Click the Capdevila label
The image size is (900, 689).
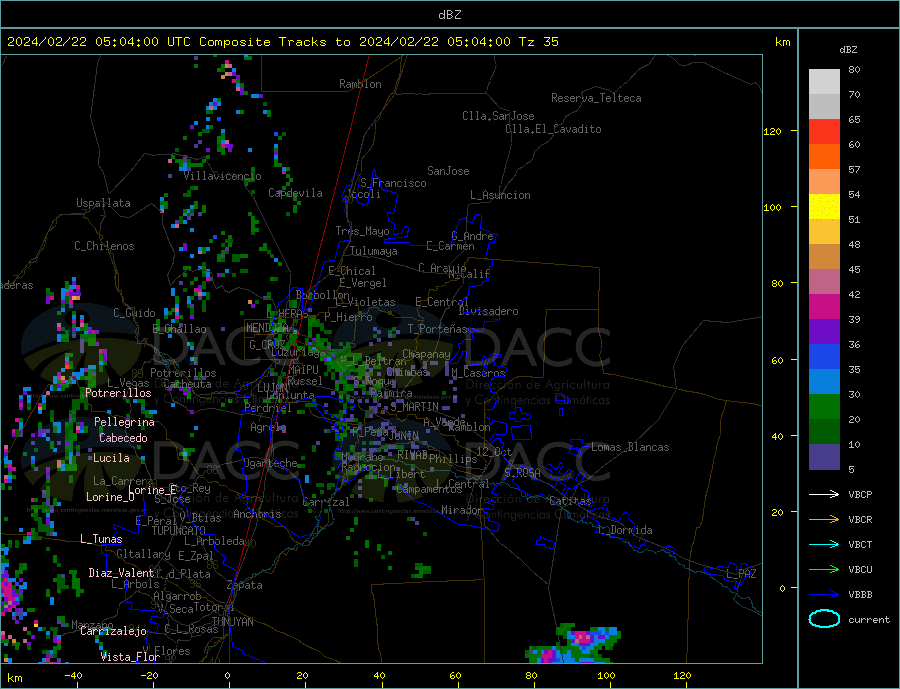click(295, 193)
